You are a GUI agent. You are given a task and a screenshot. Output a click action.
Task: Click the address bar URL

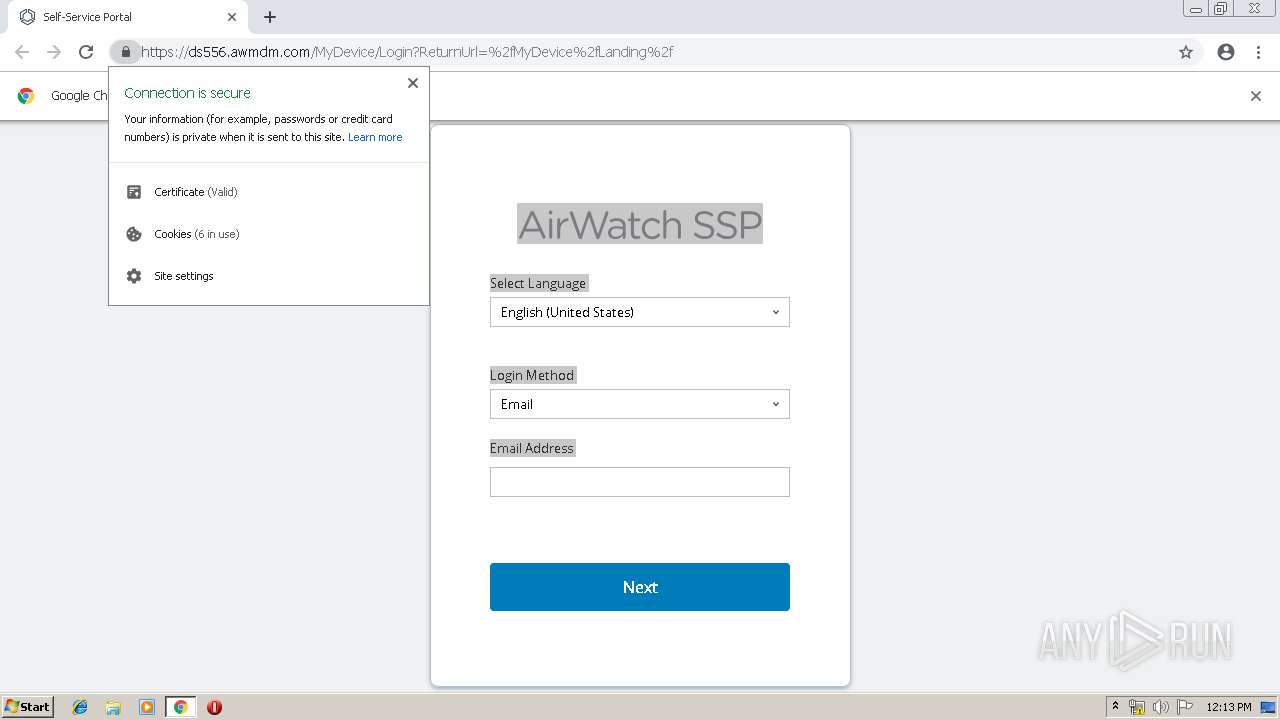[x=407, y=52]
